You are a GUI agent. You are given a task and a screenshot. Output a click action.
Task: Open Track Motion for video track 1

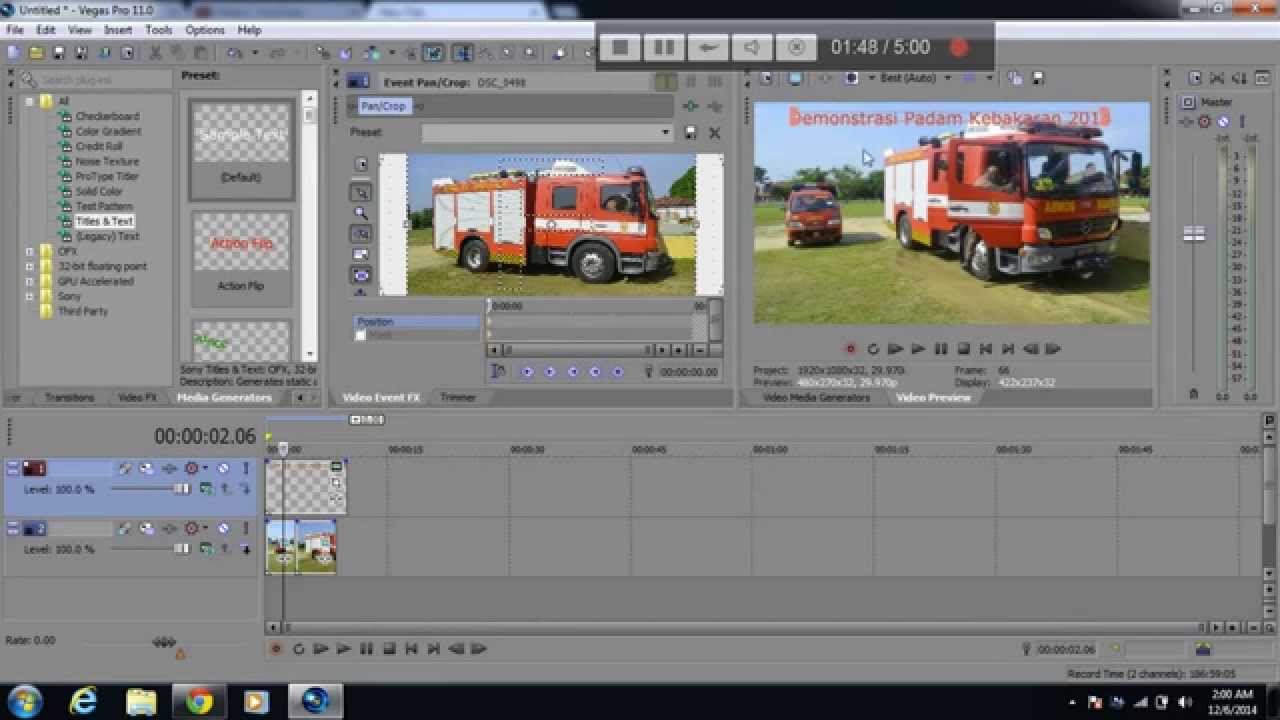pyautogui.click(x=146, y=468)
